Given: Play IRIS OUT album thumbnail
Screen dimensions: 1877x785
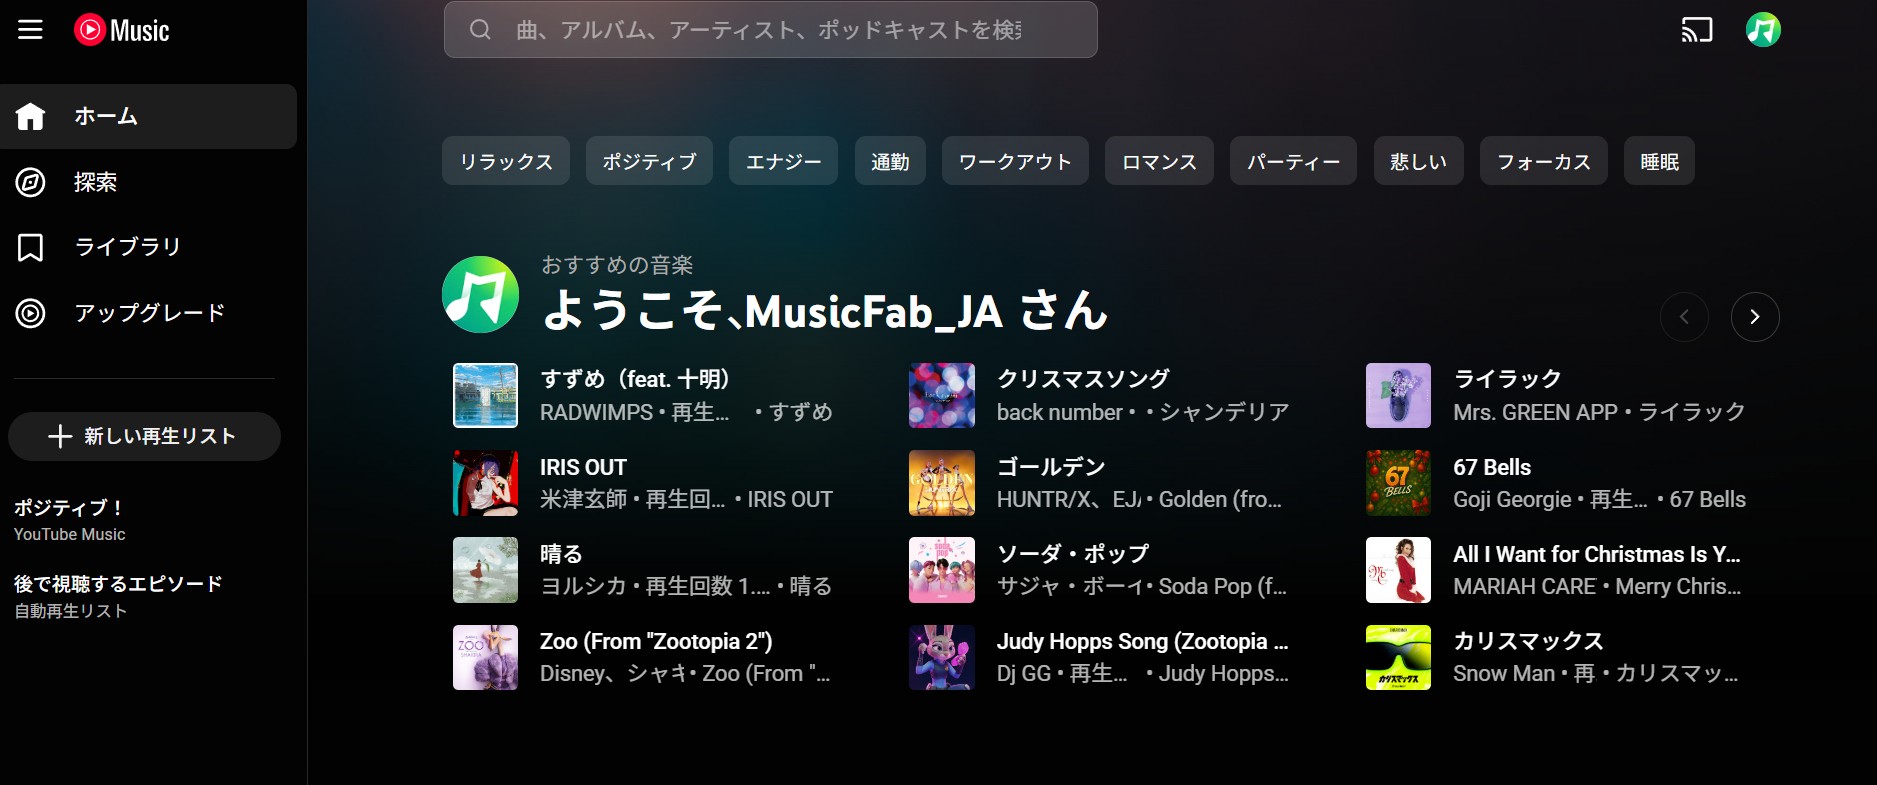Looking at the screenshot, I should click(x=485, y=483).
